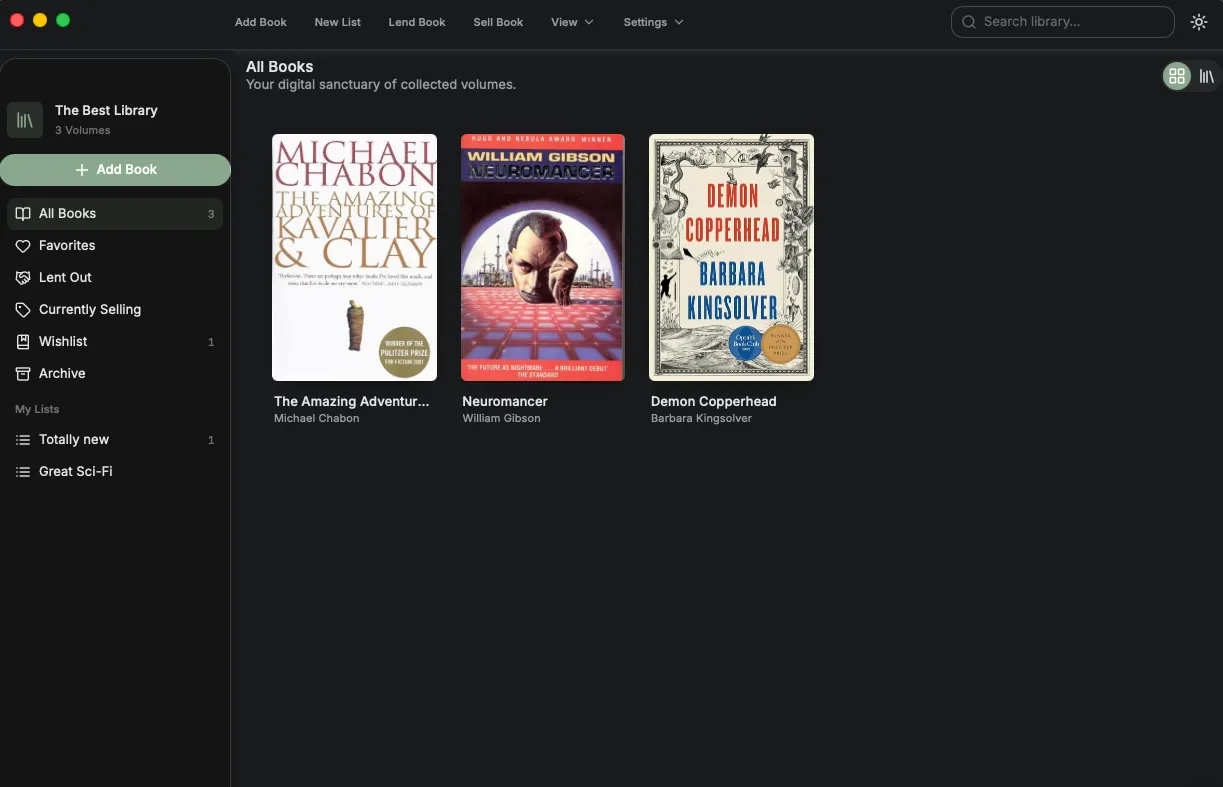Click the heart icon next to Favorites
The width and height of the screenshot is (1223, 787).
coord(23,246)
